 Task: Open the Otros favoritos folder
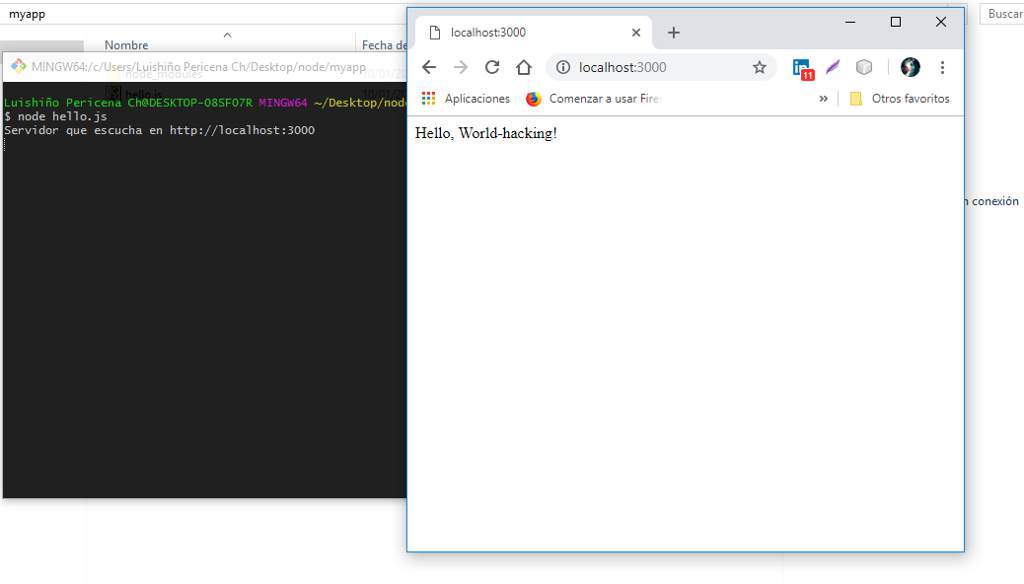tap(899, 98)
